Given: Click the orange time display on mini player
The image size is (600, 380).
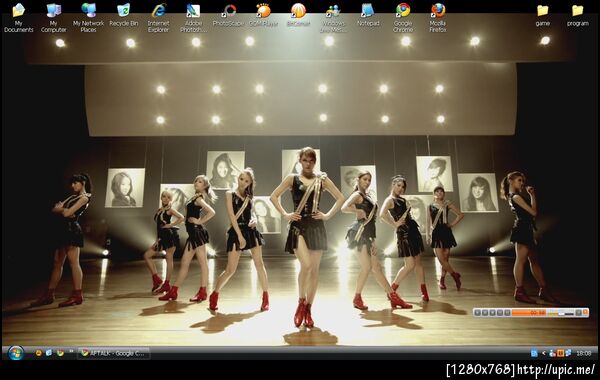Looking at the screenshot, I should tap(529, 313).
